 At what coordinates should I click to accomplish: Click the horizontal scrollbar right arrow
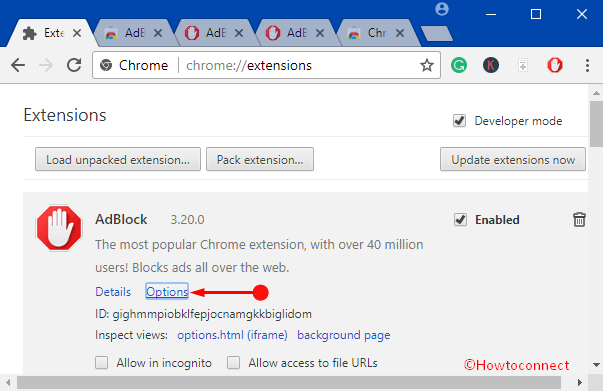[x=580, y=383]
